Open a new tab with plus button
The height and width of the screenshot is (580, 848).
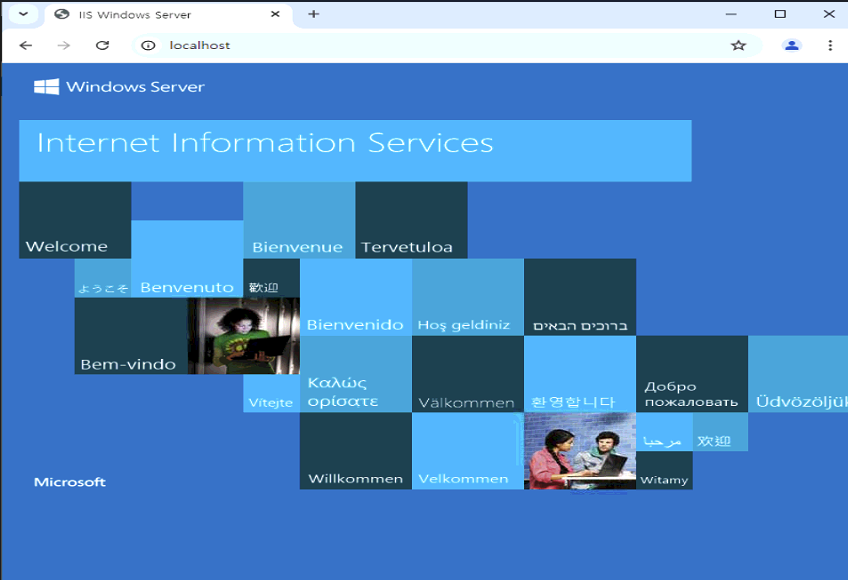[314, 14]
